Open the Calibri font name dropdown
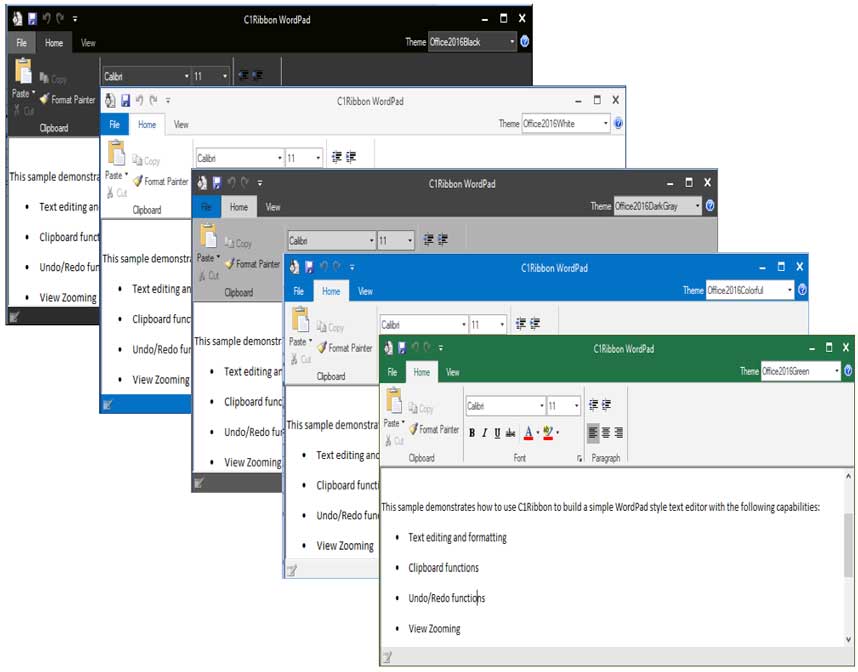 pos(541,406)
